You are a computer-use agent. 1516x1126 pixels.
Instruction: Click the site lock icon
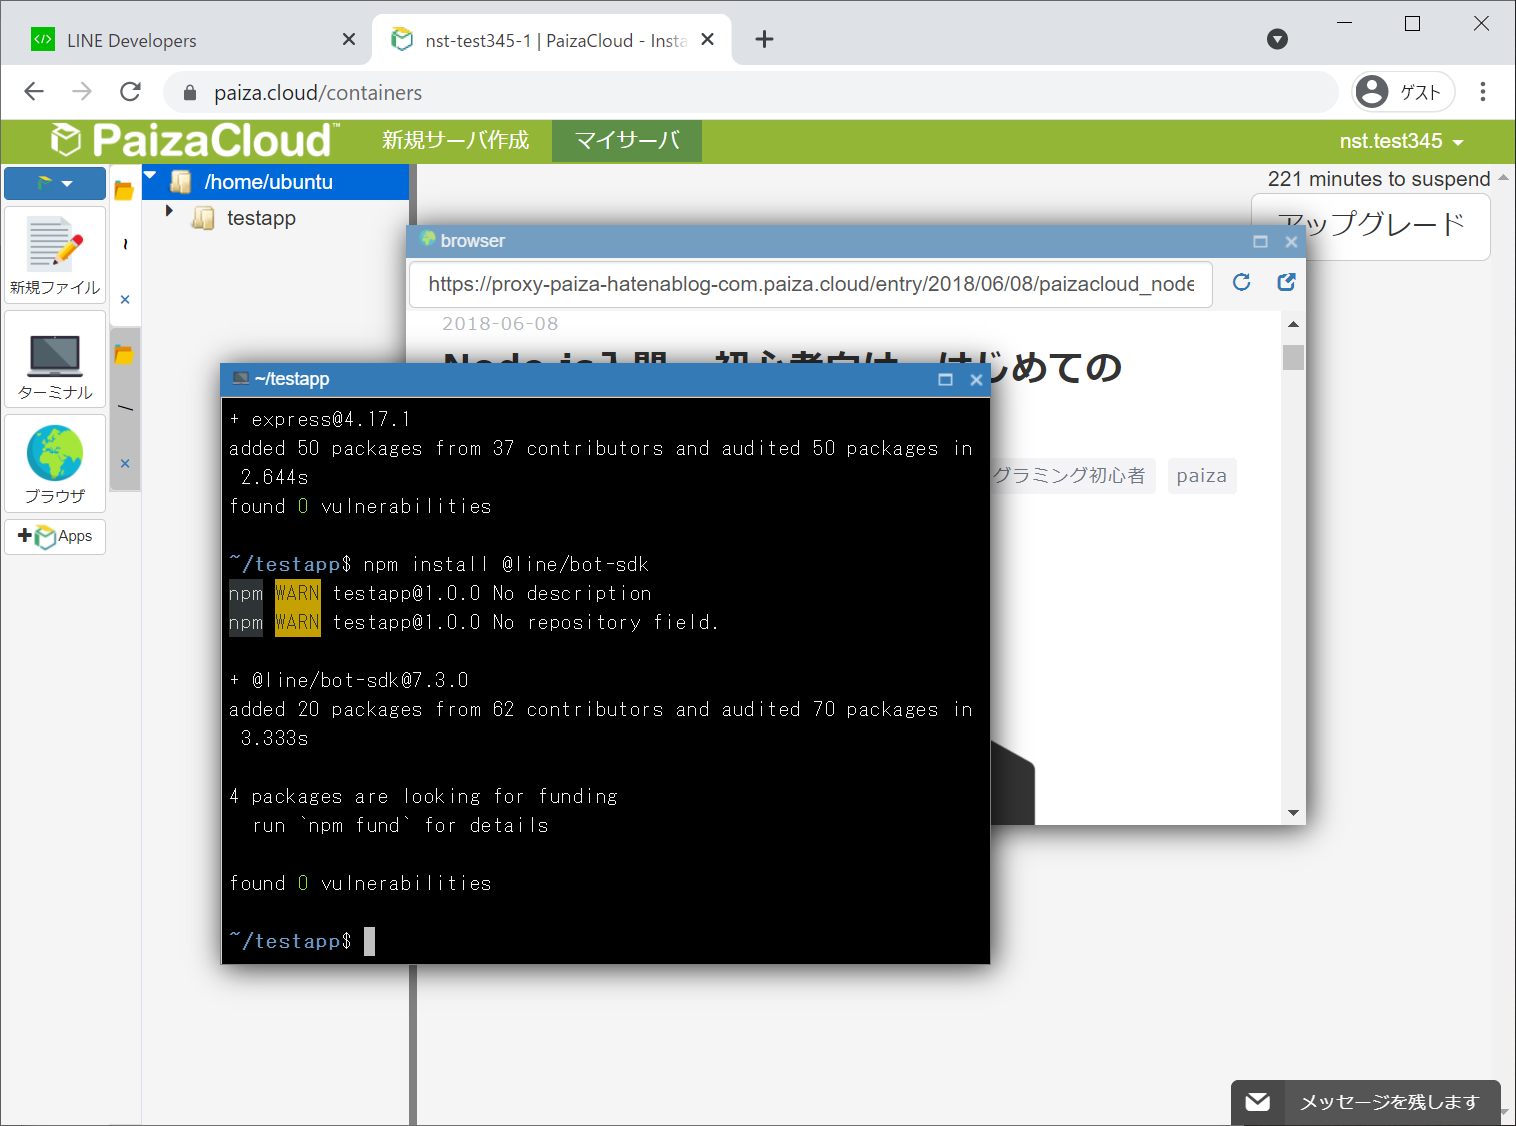click(x=190, y=92)
